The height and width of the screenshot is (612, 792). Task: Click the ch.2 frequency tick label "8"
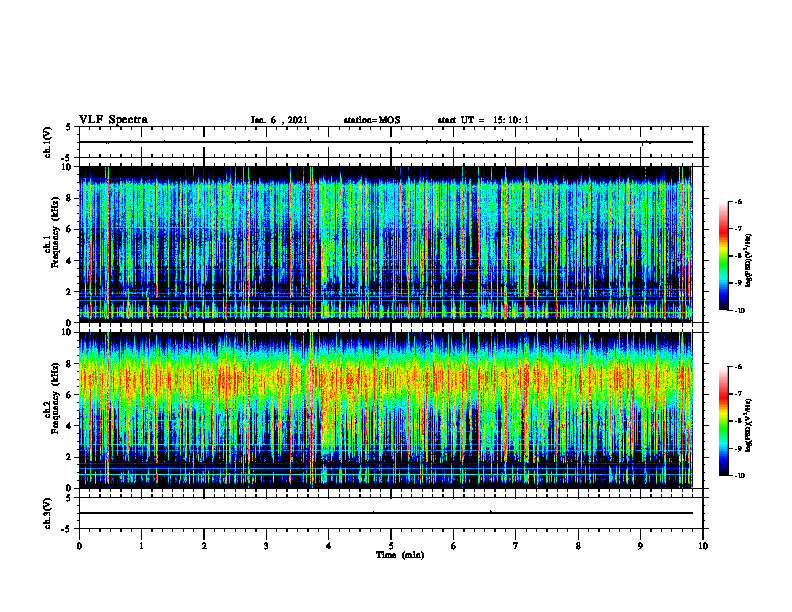70,364
